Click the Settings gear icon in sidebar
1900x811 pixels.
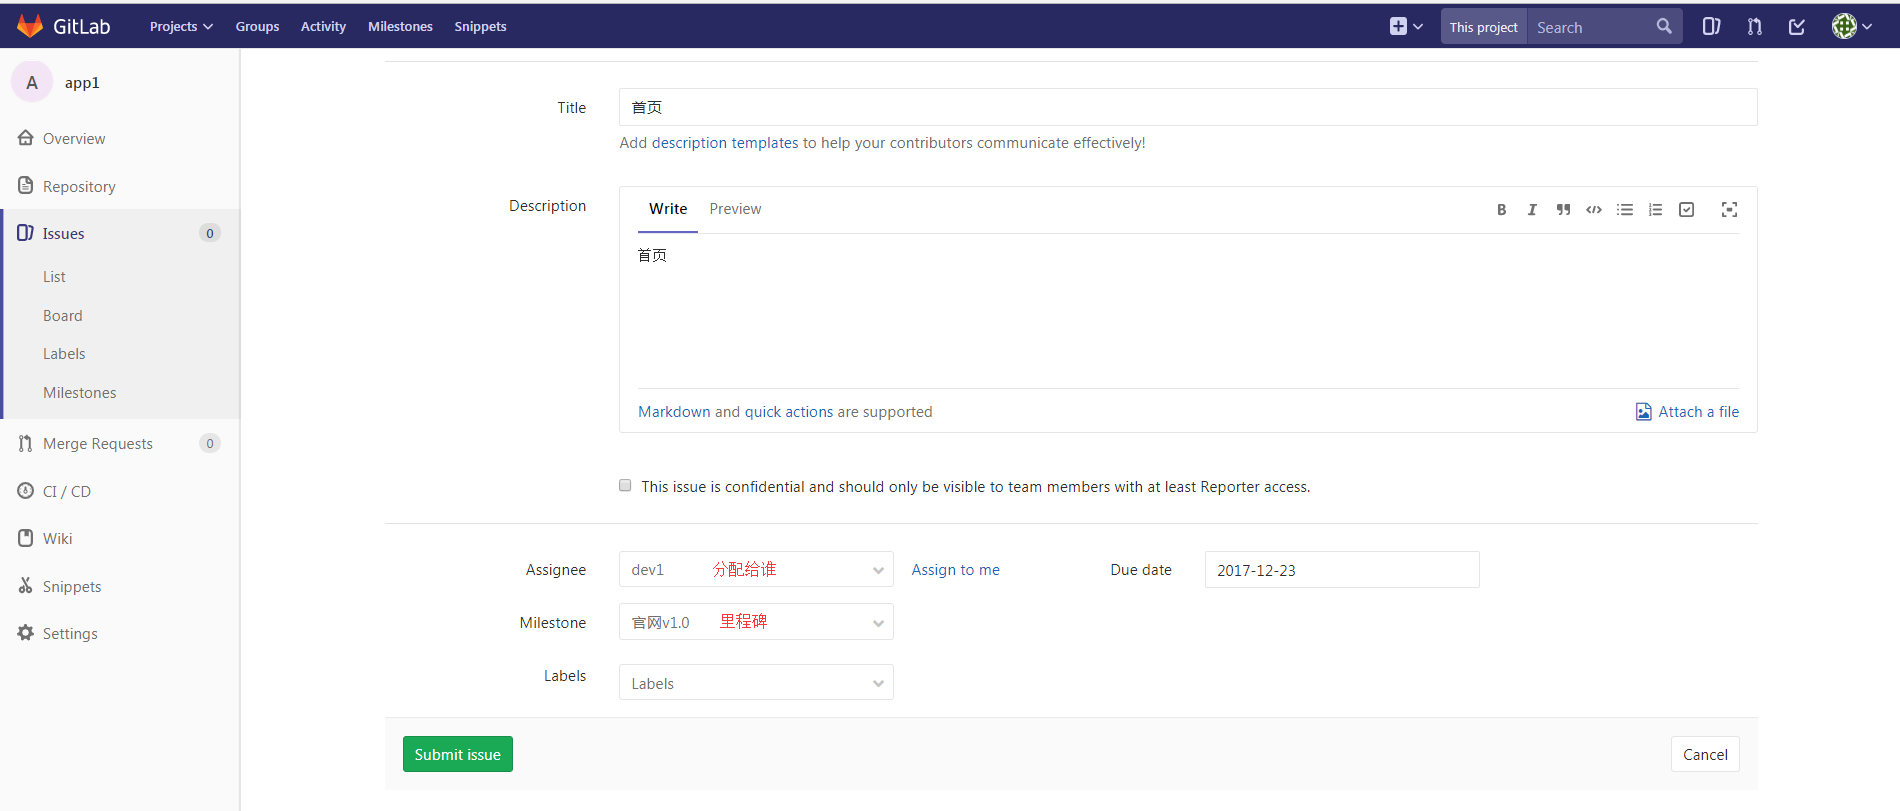click(26, 633)
